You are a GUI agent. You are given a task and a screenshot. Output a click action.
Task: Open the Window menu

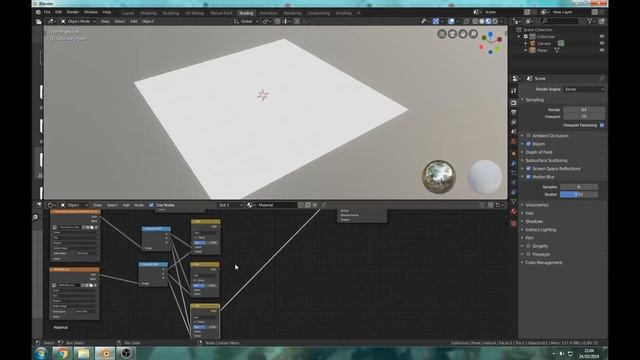pos(91,12)
